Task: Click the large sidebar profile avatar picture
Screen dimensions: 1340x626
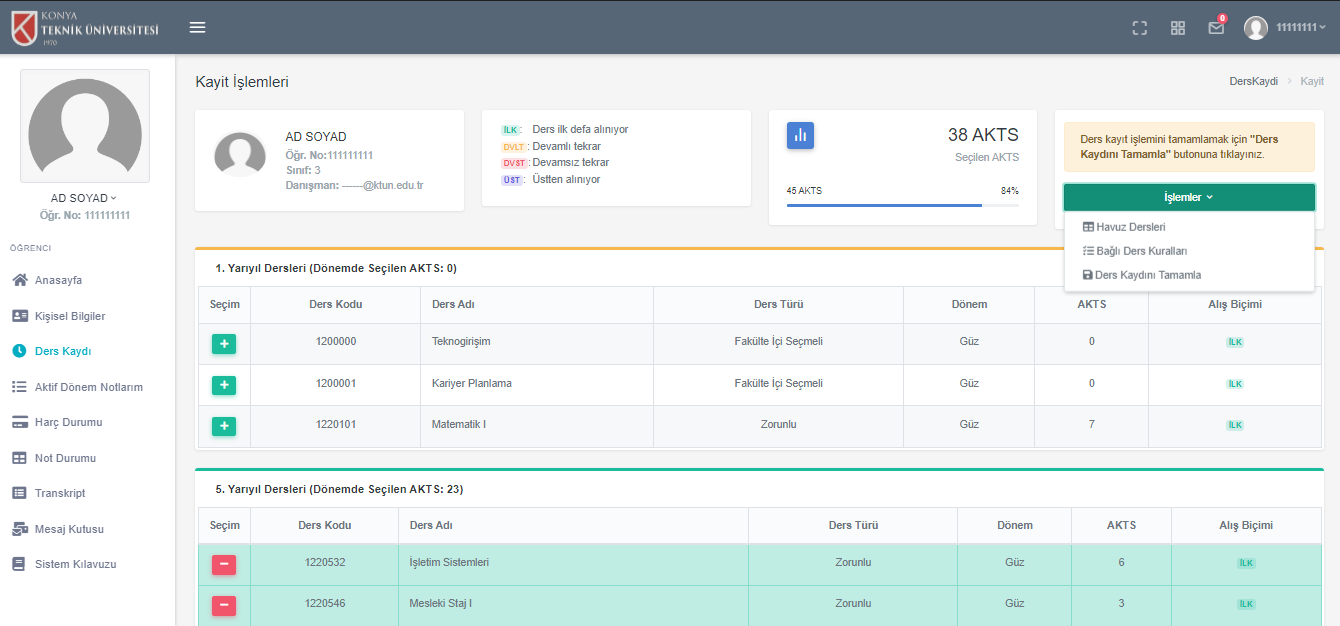Action: click(x=85, y=126)
